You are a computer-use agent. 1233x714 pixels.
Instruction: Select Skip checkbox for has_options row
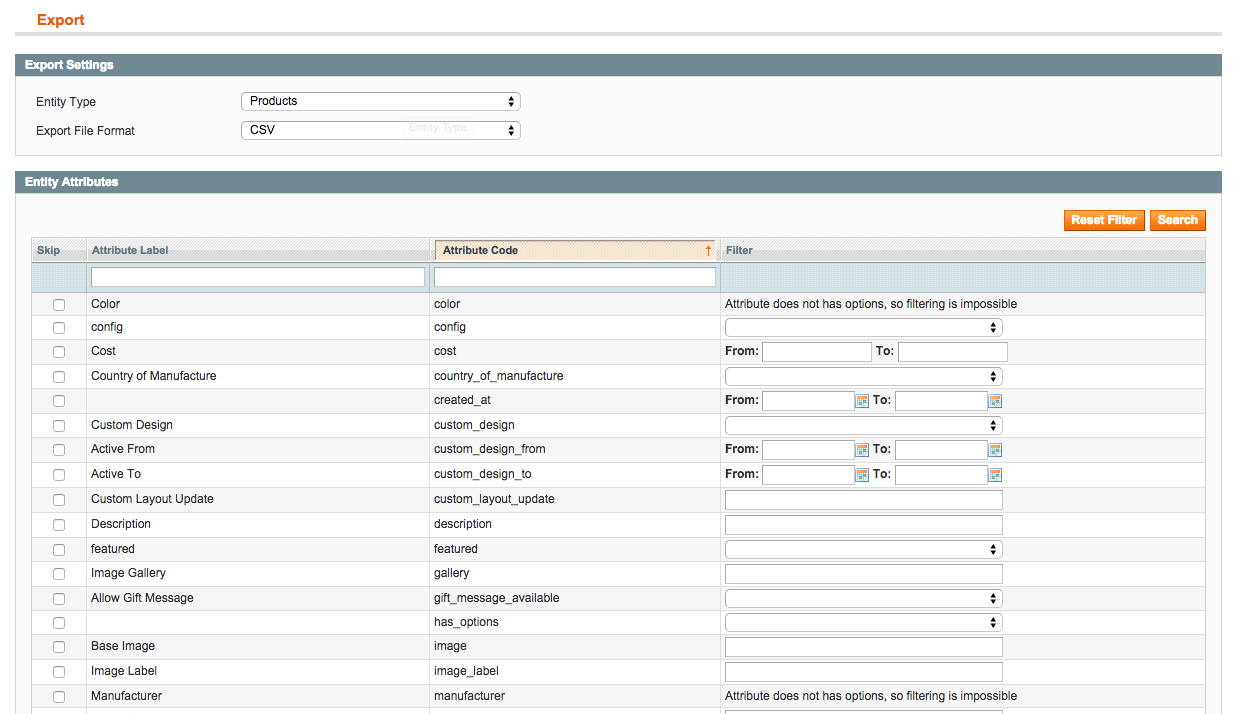click(x=59, y=623)
